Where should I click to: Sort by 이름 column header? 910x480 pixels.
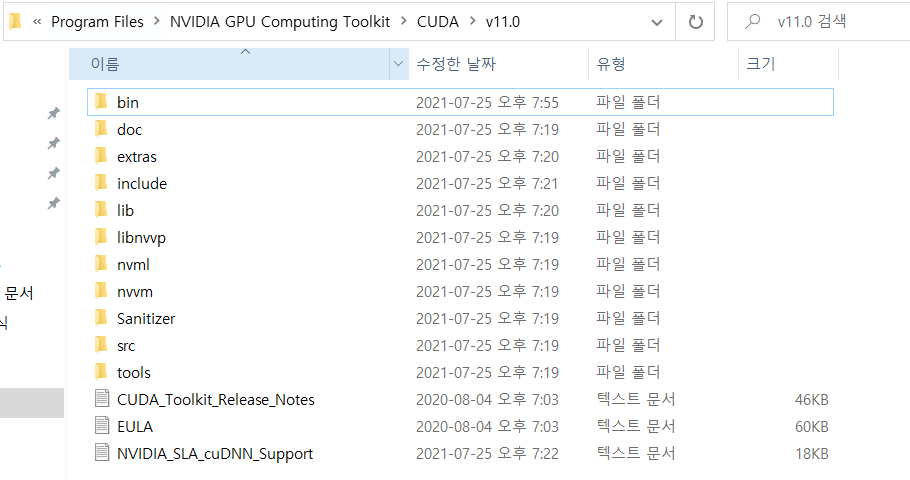point(230,64)
